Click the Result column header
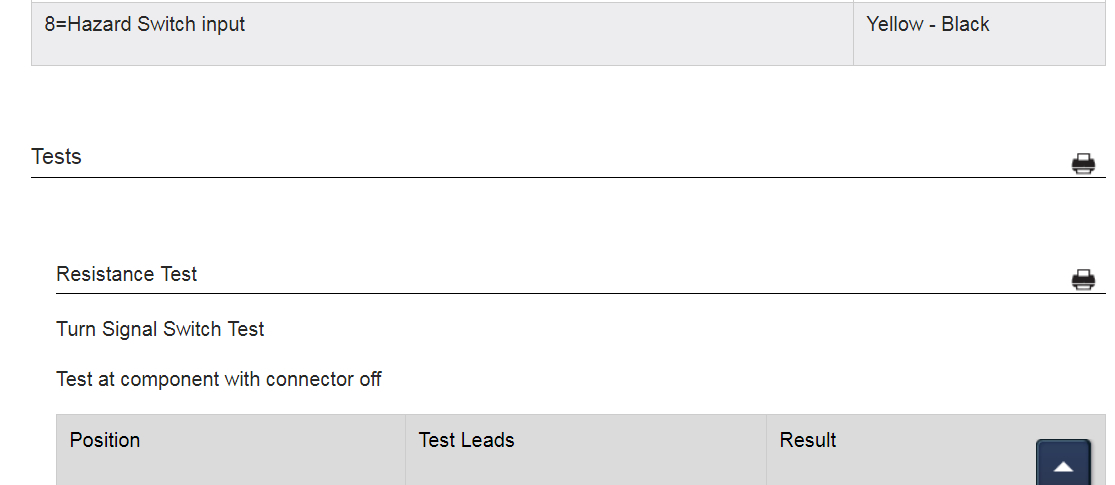Screen dimensions: 1115x485 click(x=807, y=440)
